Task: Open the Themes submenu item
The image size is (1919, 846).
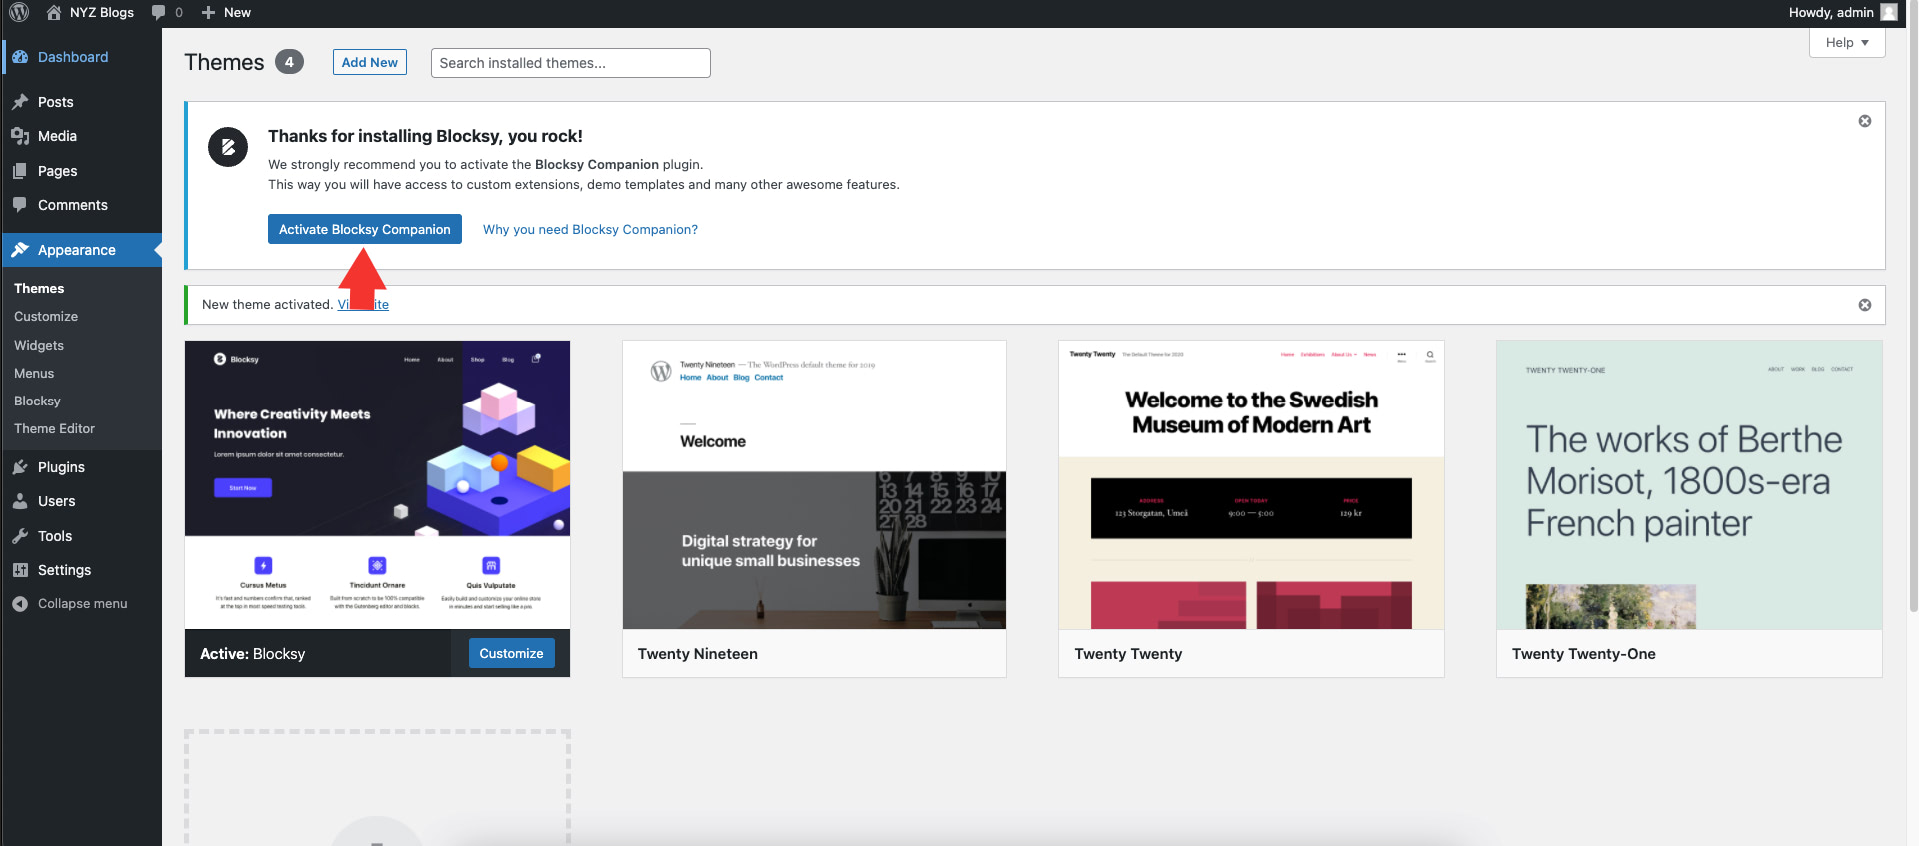Action: (x=39, y=288)
